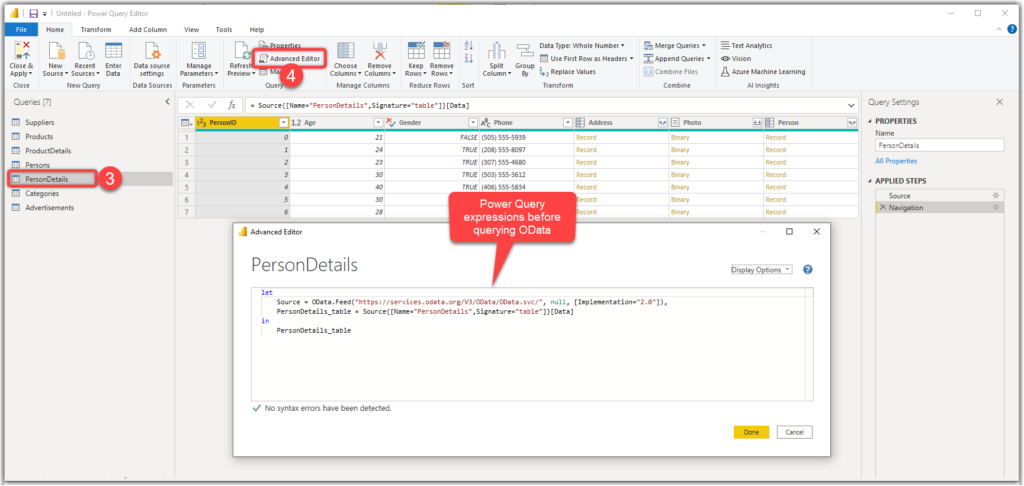Open the Age column filter dropdown
Image resolution: width=1024 pixels, height=486 pixels.
(x=377, y=122)
